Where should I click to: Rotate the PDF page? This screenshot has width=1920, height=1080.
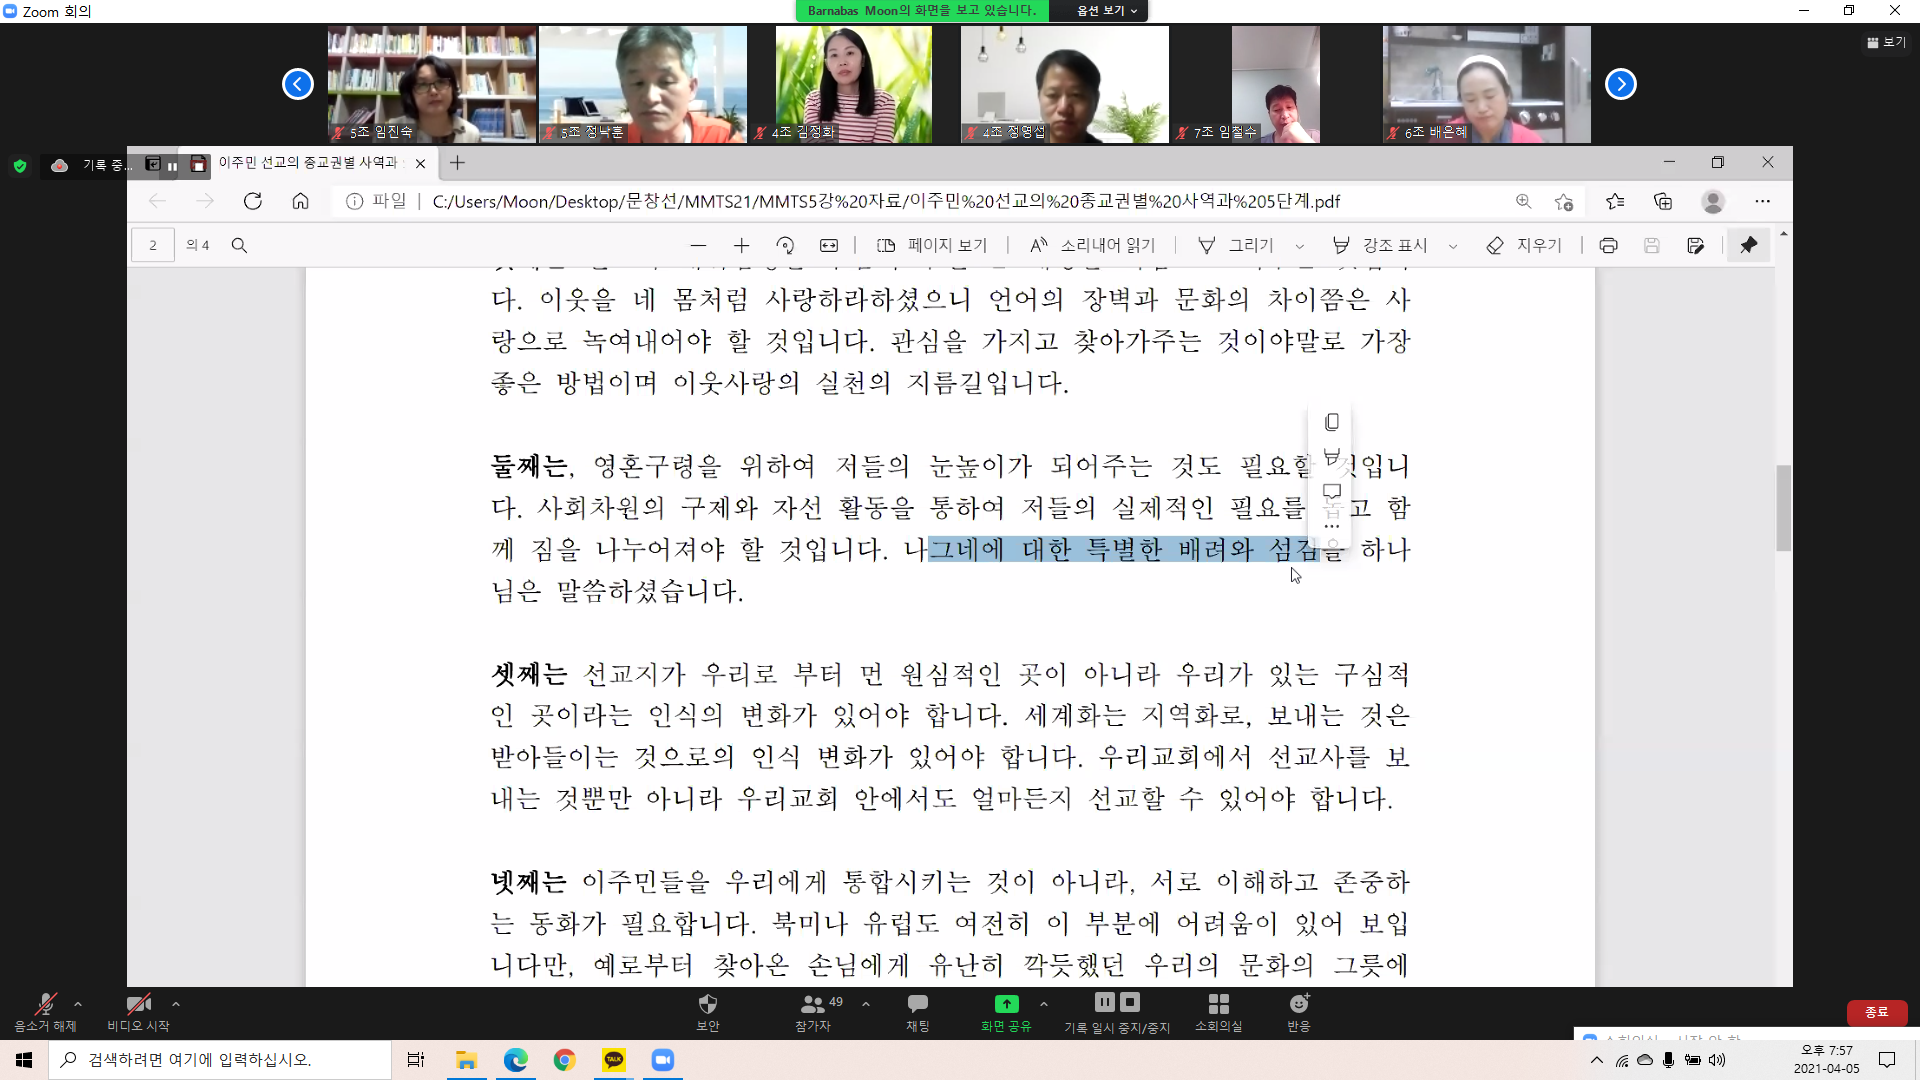click(x=785, y=245)
